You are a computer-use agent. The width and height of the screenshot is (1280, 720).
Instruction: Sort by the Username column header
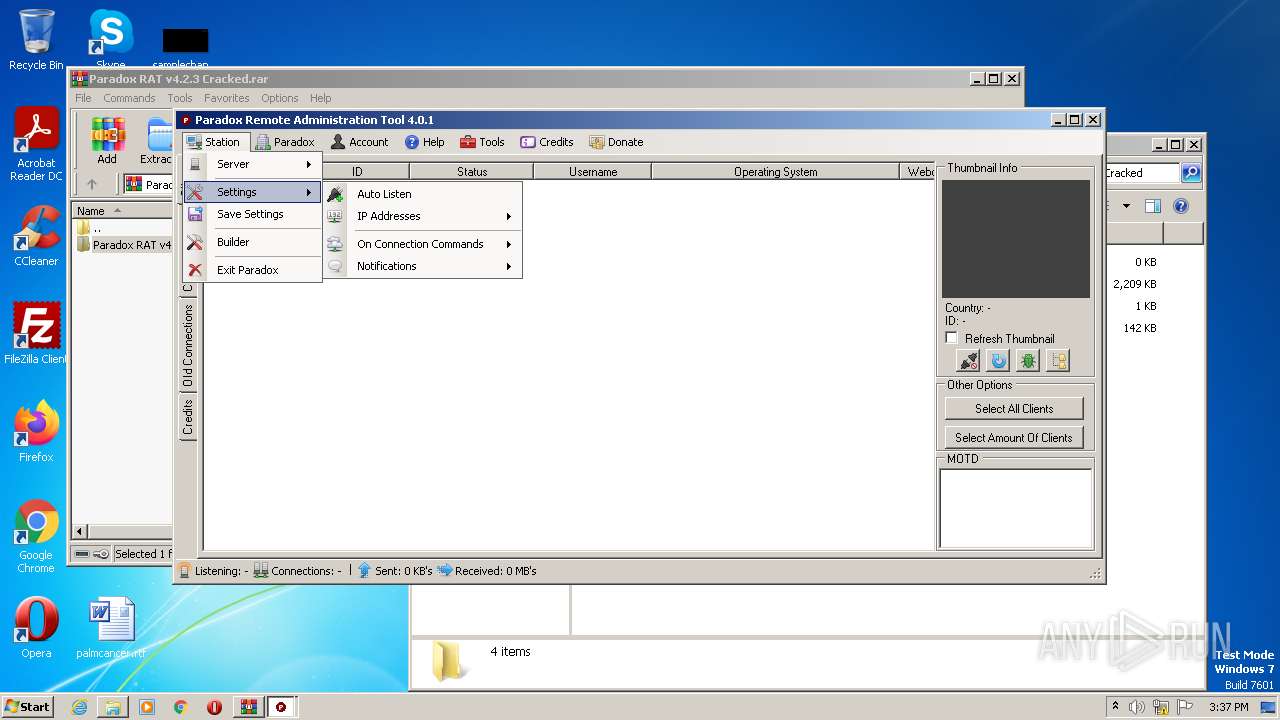tap(593, 172)
